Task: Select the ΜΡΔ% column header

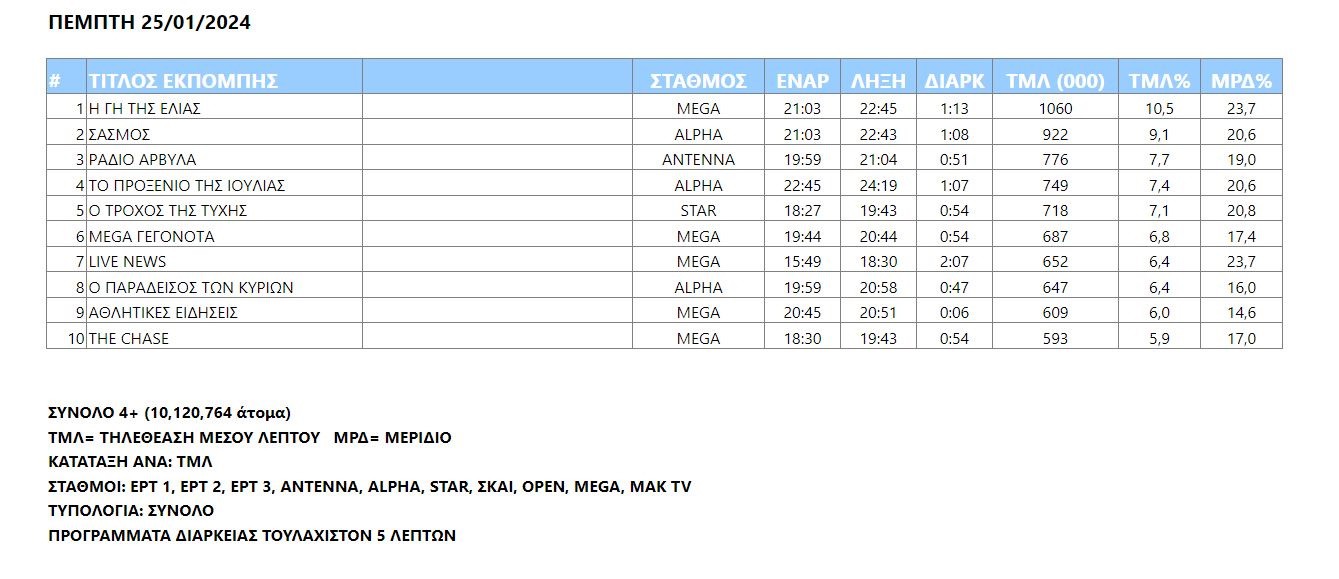Action: 1241,81
